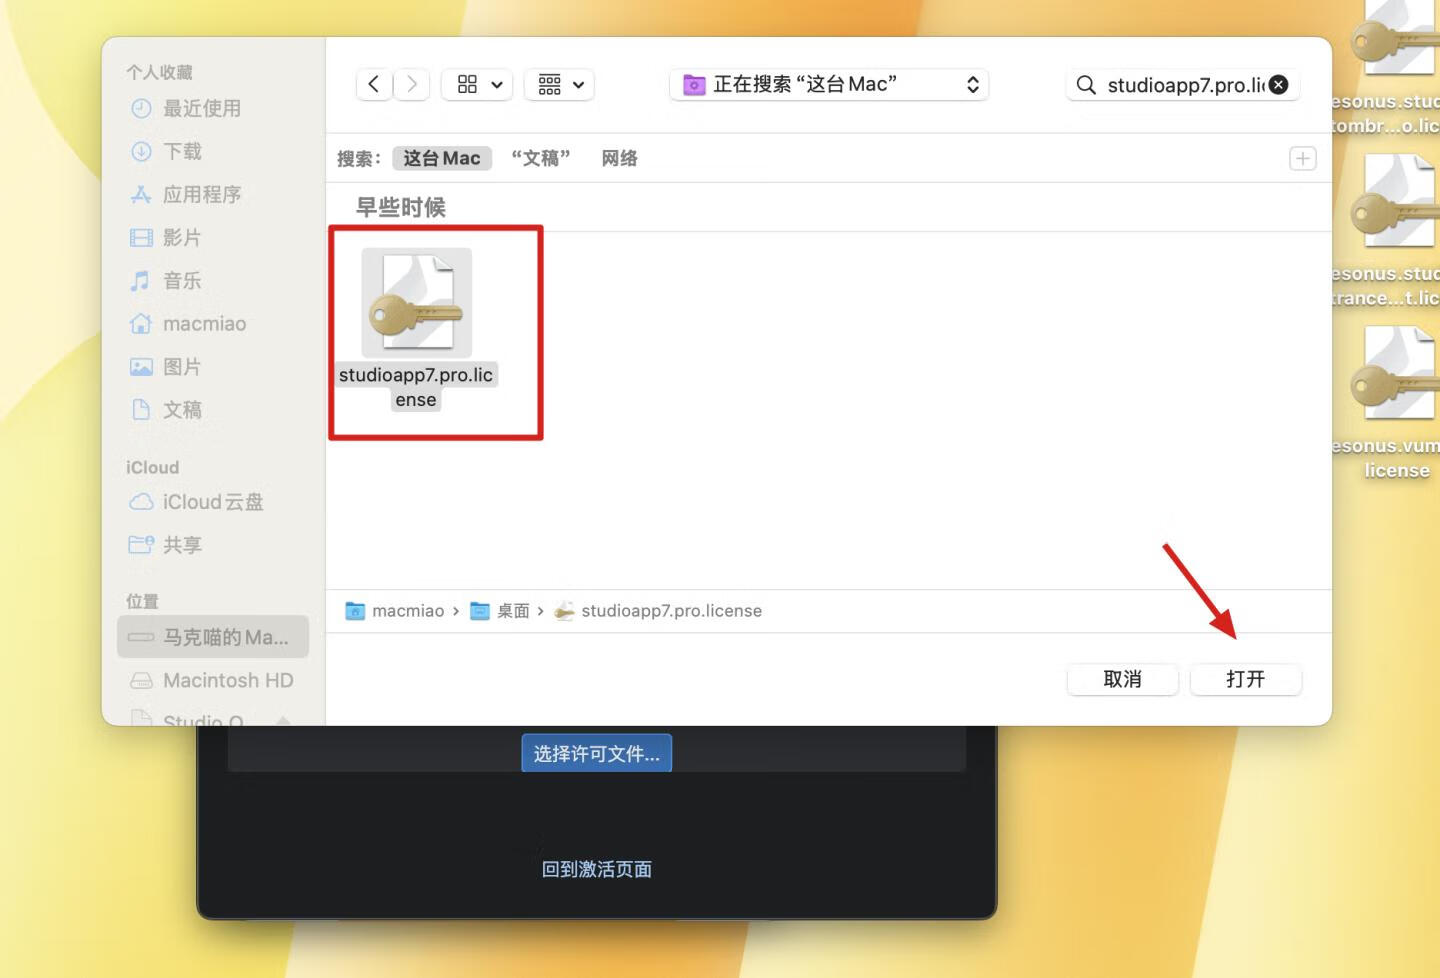Open 音乐 in the sidebar
The height and width of the screenshot is (978, 1440).
tap(182, 280)
